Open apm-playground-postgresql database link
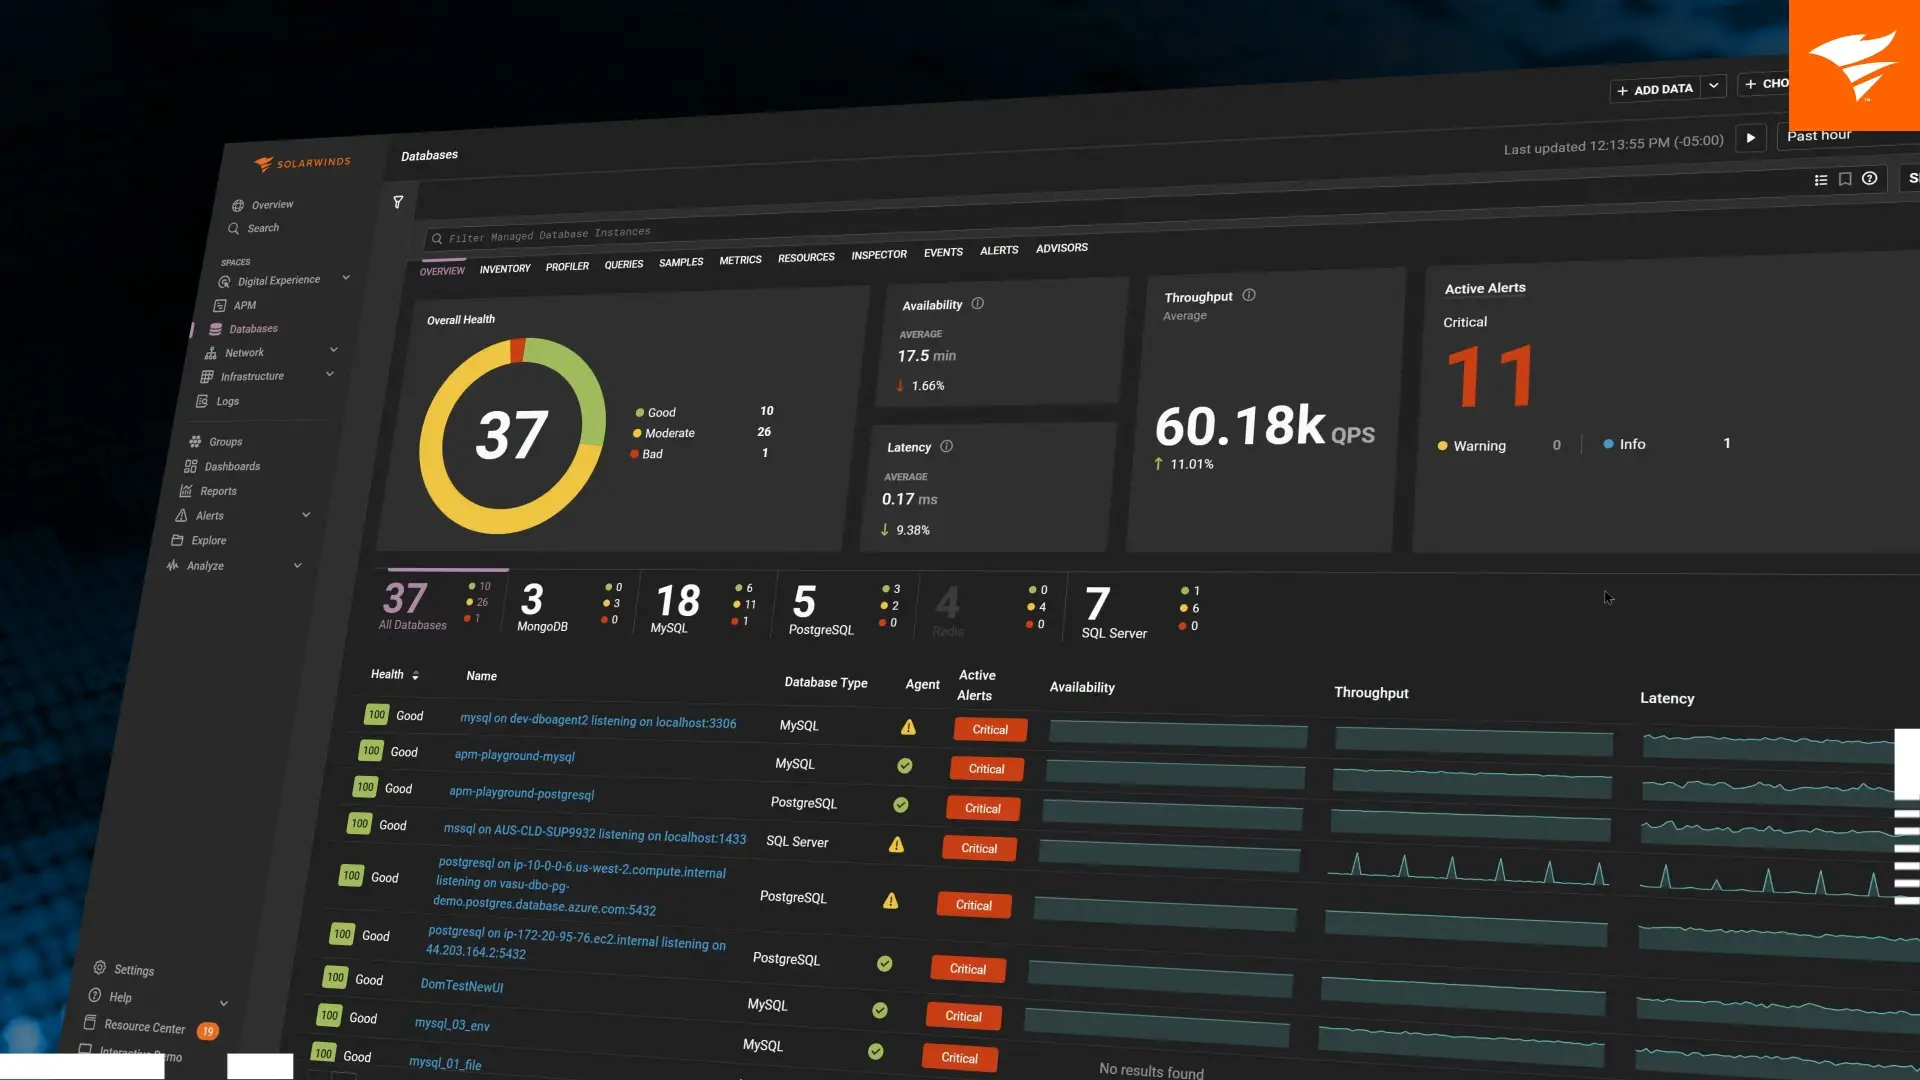This screenshot has width=1920, height=1080. pyautogui.click(x=522, y=793)
